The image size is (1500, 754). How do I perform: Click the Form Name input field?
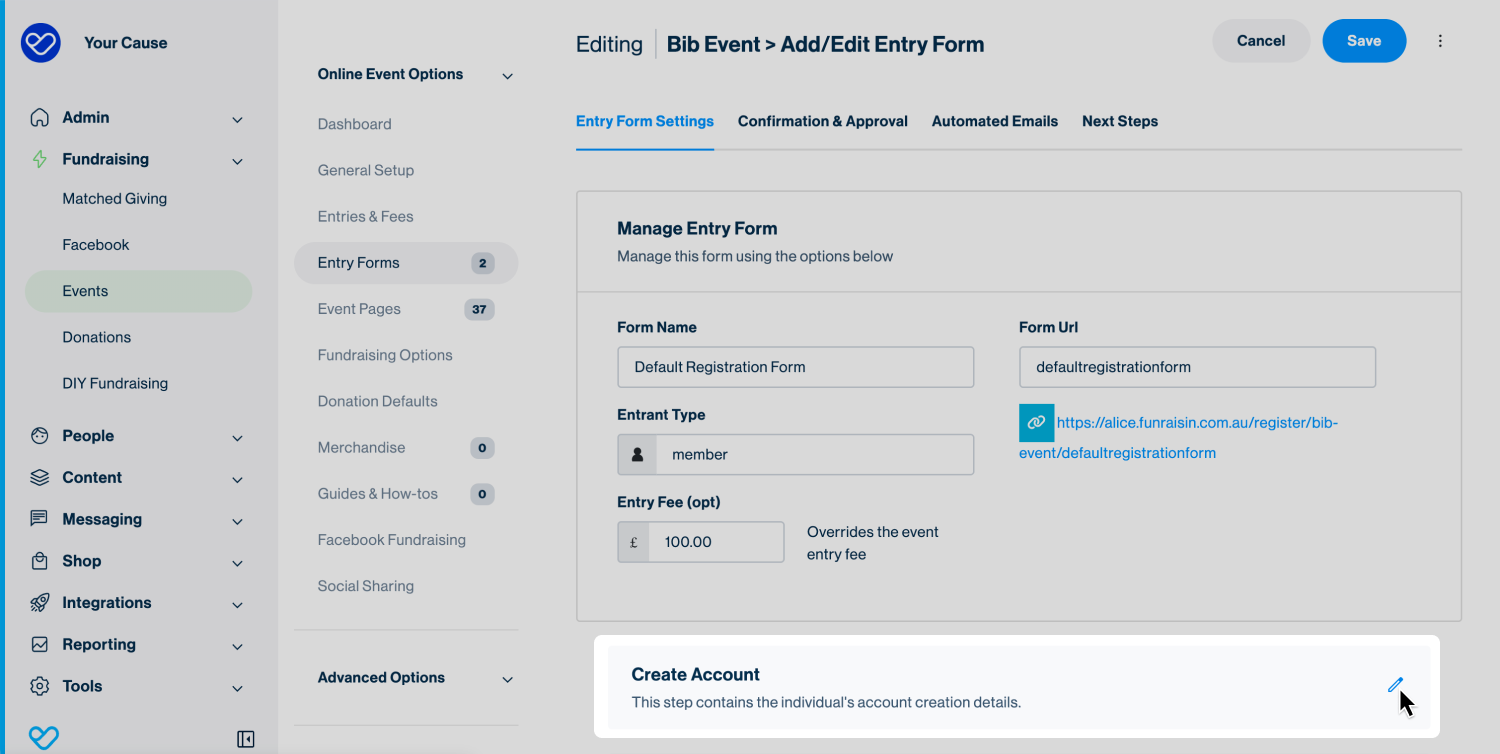(x=795, y=367)
